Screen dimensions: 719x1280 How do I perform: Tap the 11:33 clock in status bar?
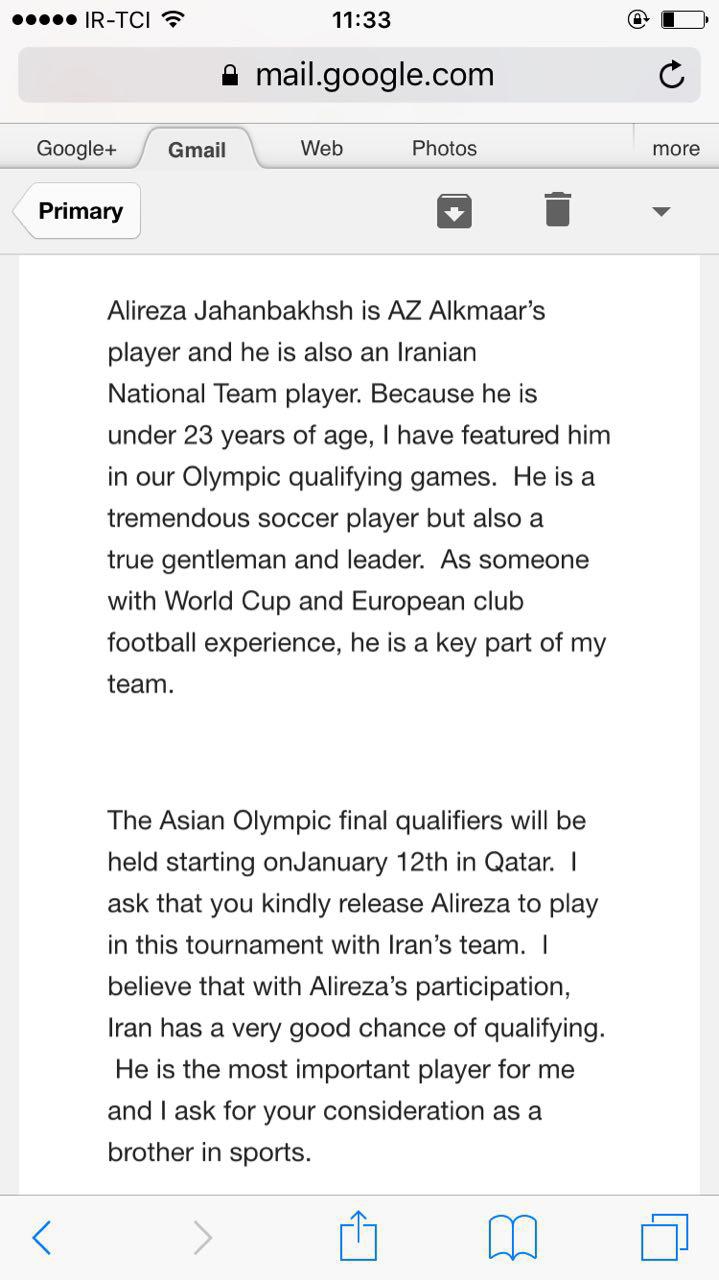coord(360,19)
